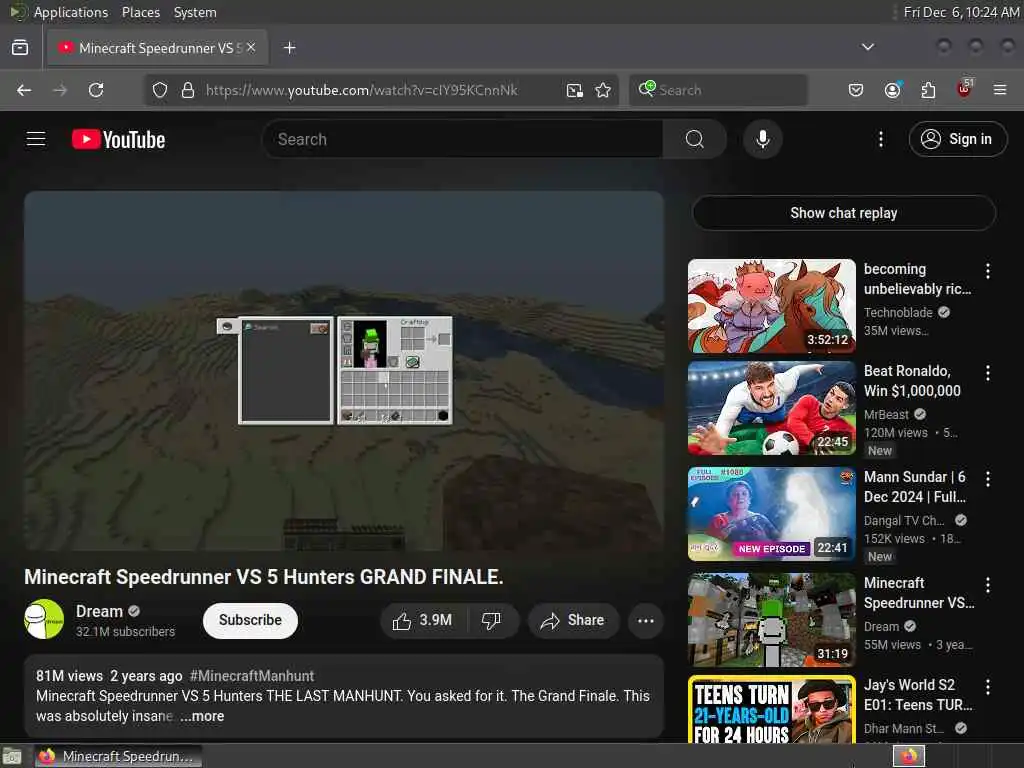
Task: Open Minecraft Speedrunner VS suggested thumbnail
Action: [771, 620]
